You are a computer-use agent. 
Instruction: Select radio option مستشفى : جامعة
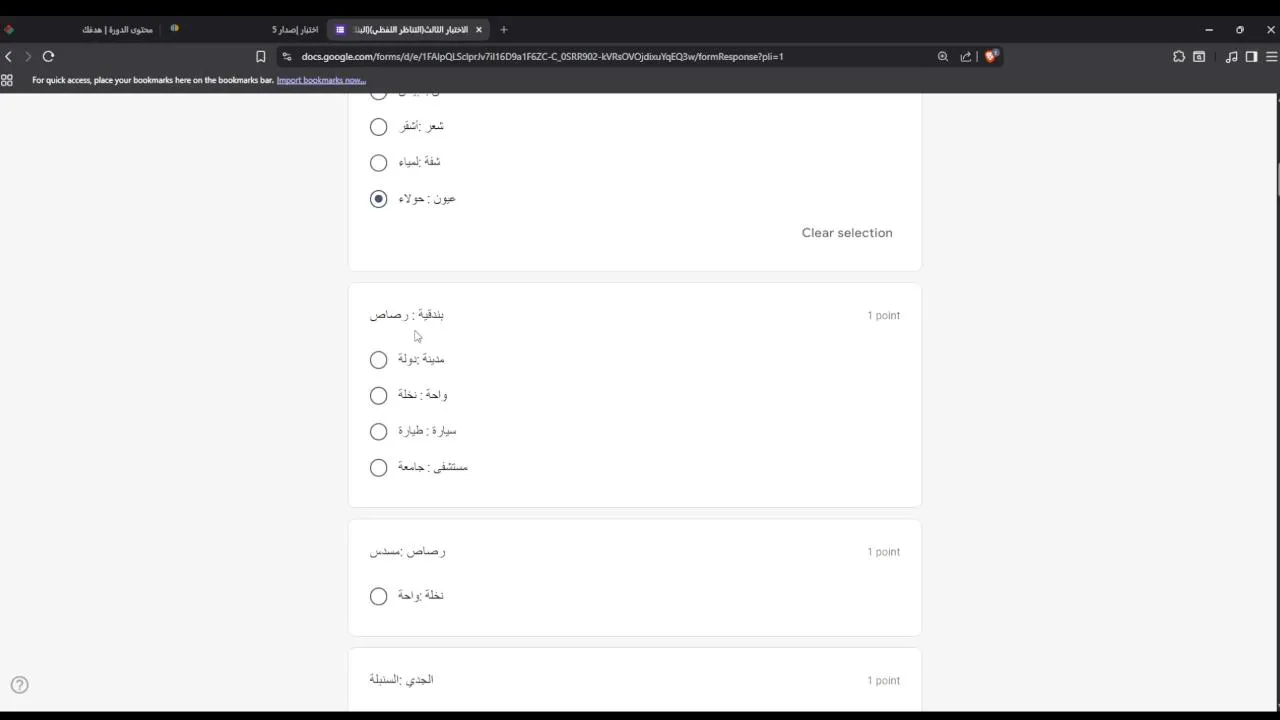point(378,468)
